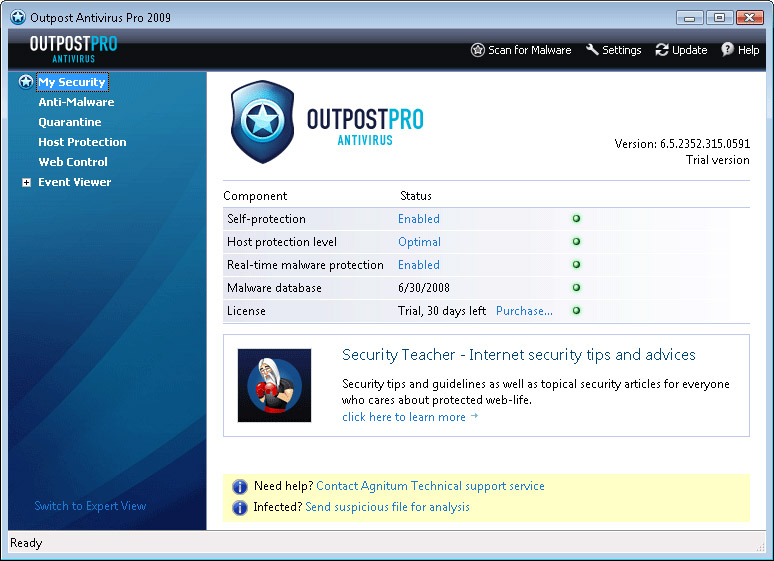
Task: Select Event Viewer in the sidebar
Action: pyautogui.click(x=75, y=182)
